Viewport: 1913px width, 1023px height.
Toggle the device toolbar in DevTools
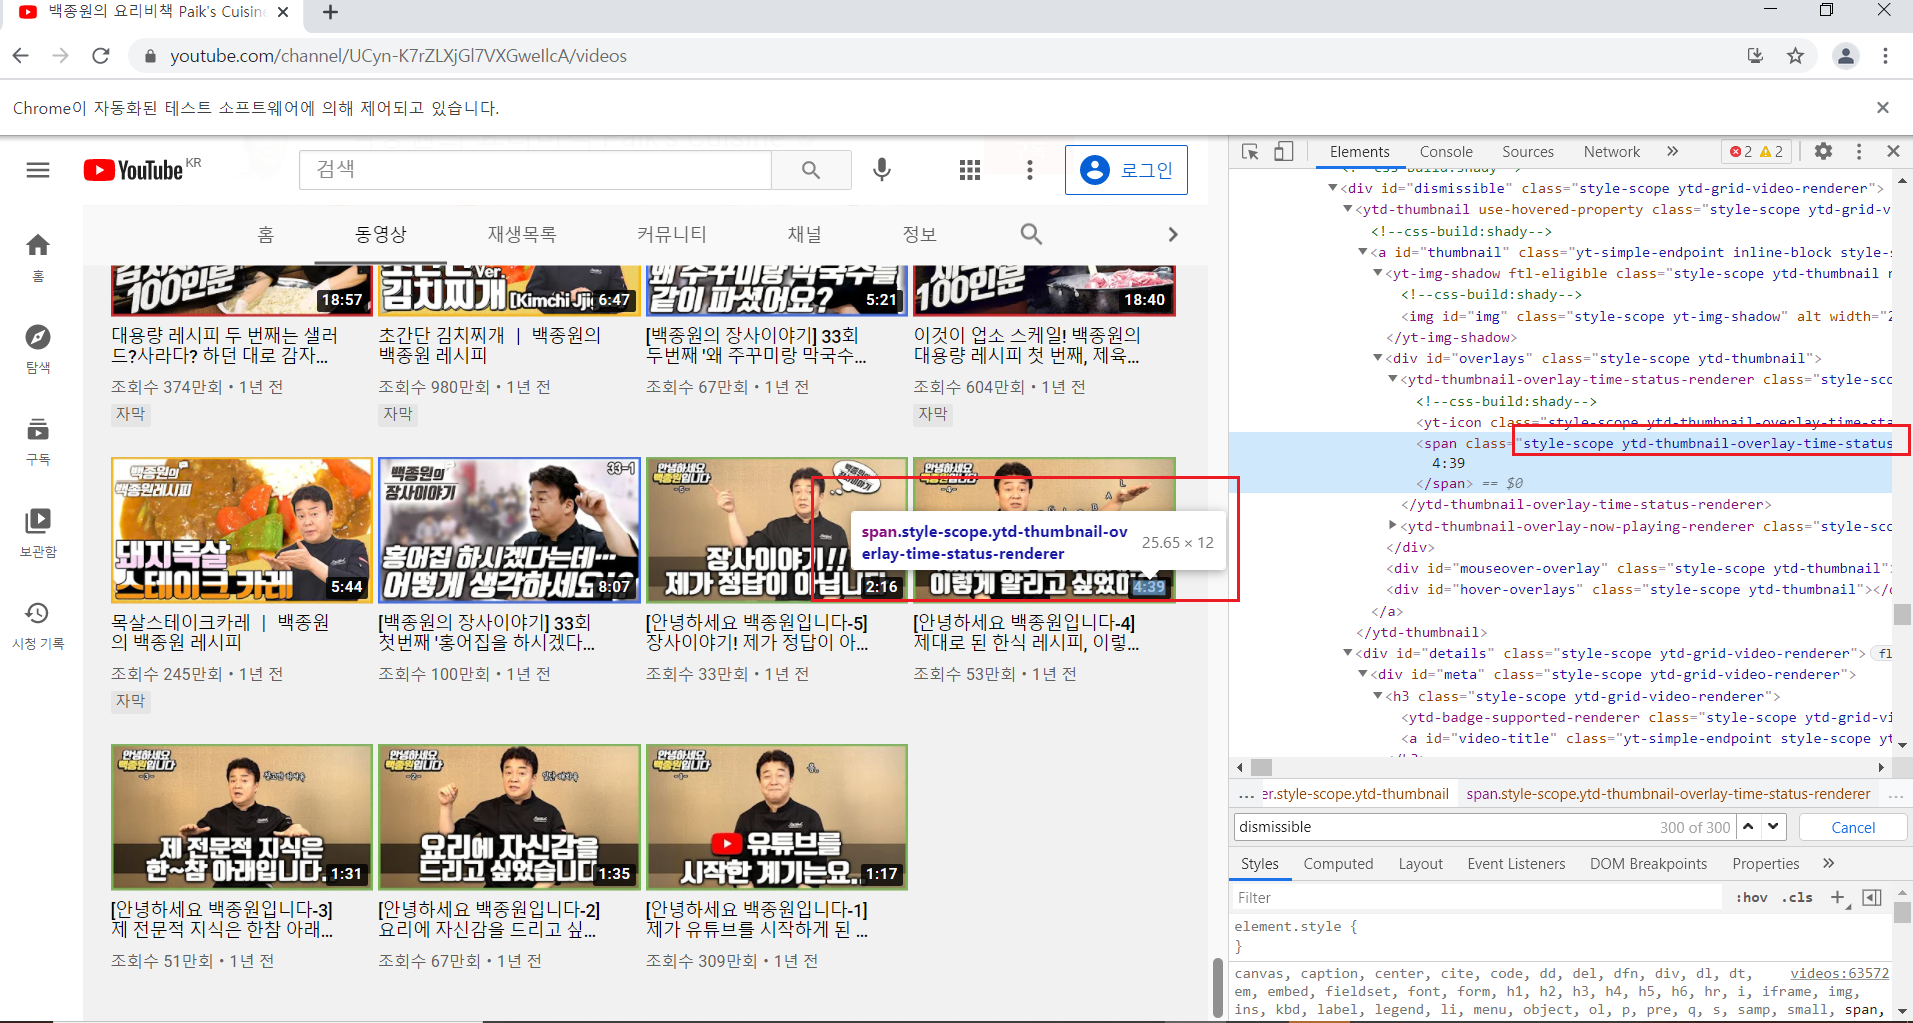click(x=1284, y=151)
